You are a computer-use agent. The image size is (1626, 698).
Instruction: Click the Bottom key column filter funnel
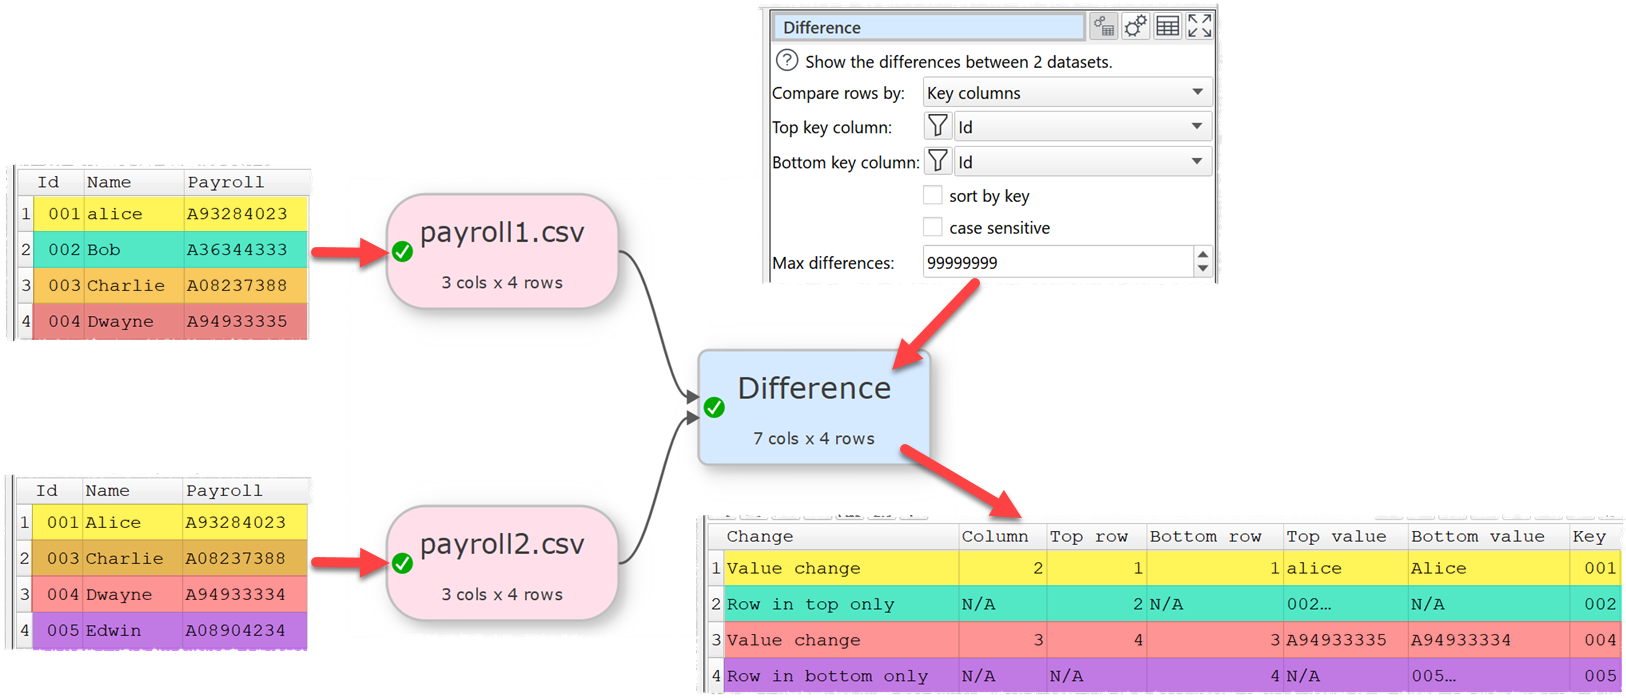tap(937, 161)
